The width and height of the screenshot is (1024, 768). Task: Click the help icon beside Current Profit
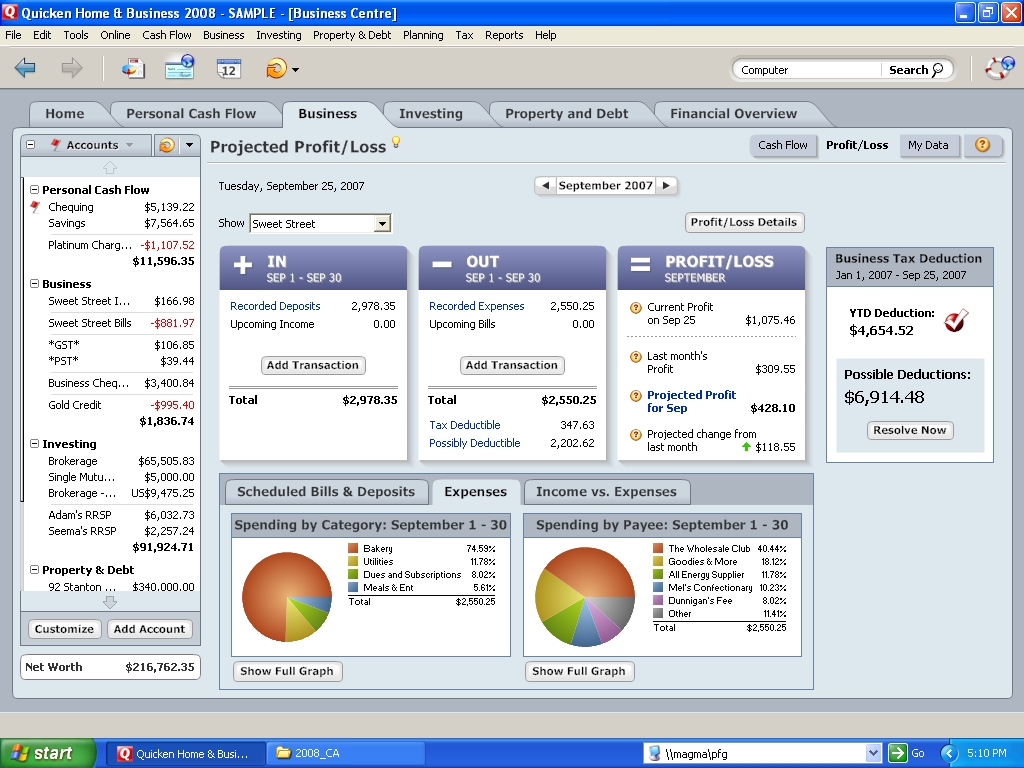coord(635,308)
